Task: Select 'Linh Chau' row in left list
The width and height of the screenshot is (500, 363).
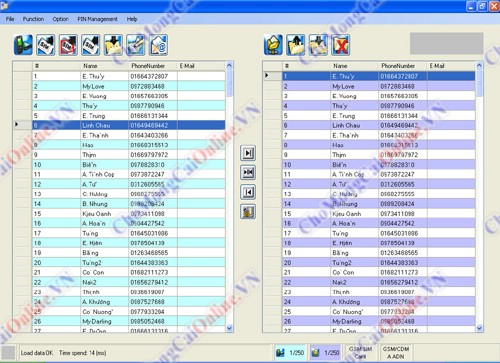Action: click(x=129, y=125)
